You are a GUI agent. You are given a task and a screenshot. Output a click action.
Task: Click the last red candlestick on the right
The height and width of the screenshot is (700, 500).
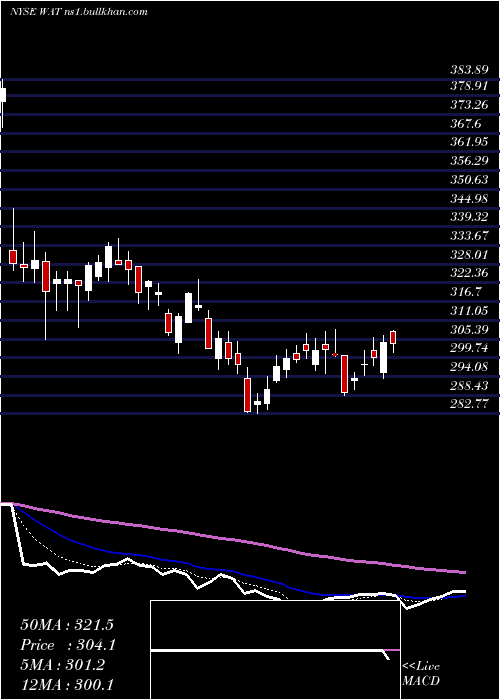pyautogui.click(x=393, y=337)
